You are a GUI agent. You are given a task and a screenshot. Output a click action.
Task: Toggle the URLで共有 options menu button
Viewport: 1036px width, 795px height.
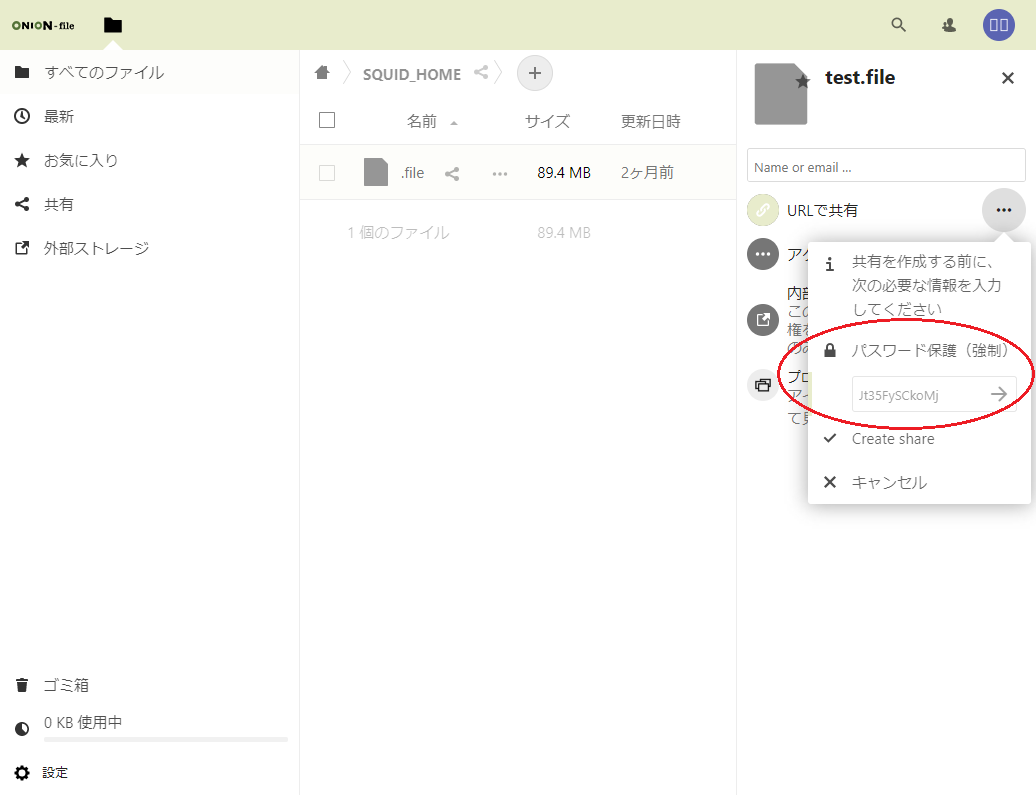[x=1003, y=210]
